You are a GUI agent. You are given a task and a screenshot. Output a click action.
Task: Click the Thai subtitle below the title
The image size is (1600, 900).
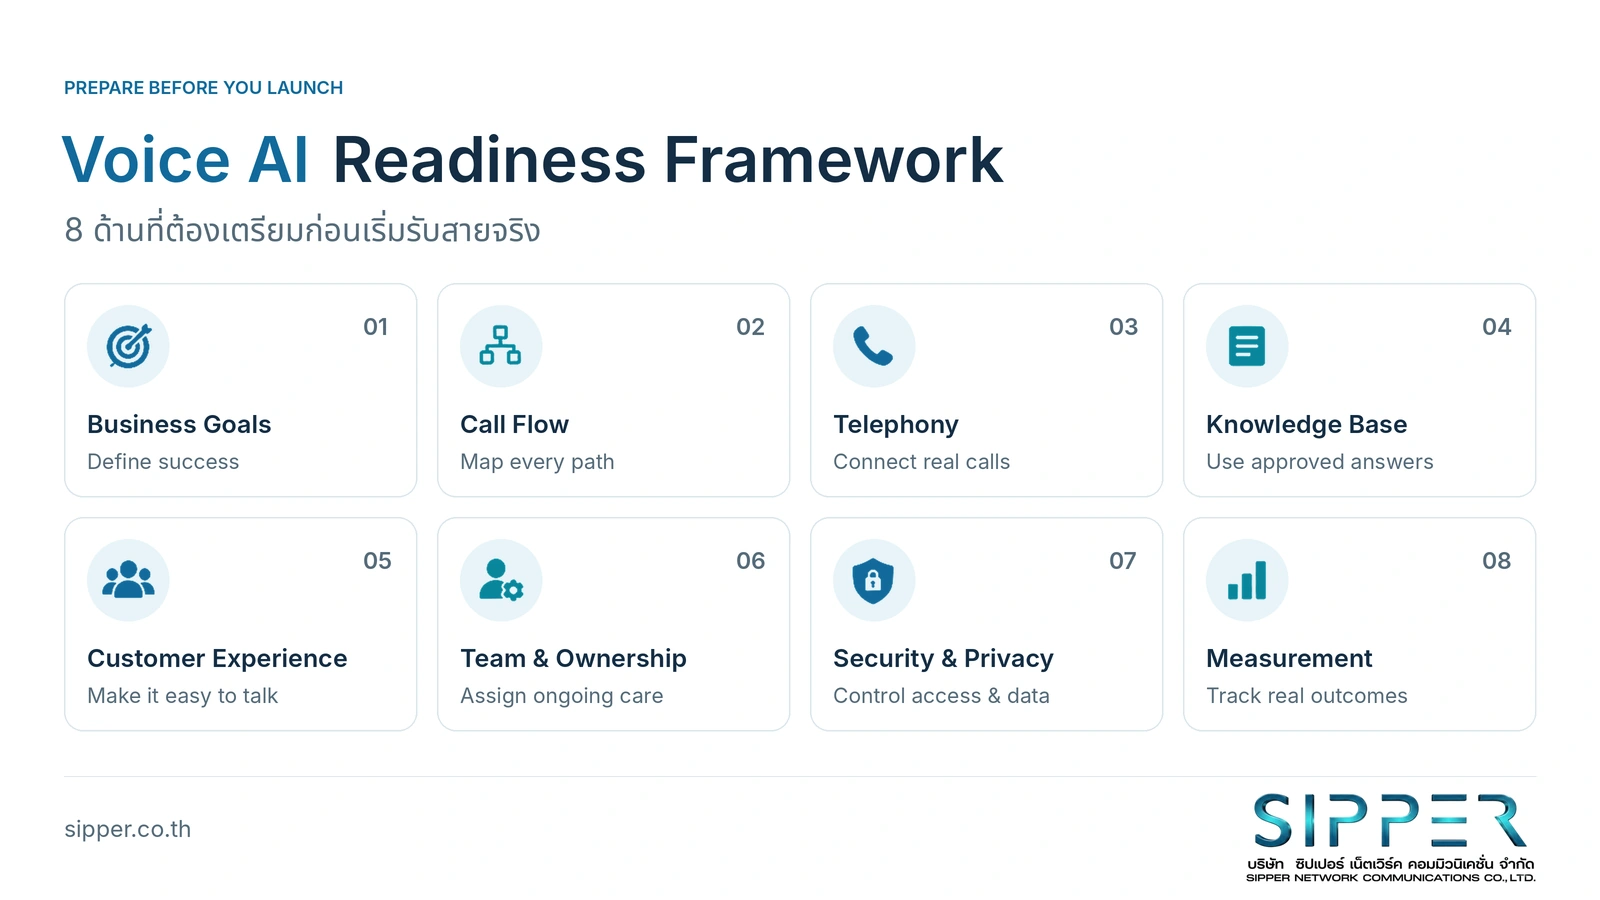click(302, 230)
